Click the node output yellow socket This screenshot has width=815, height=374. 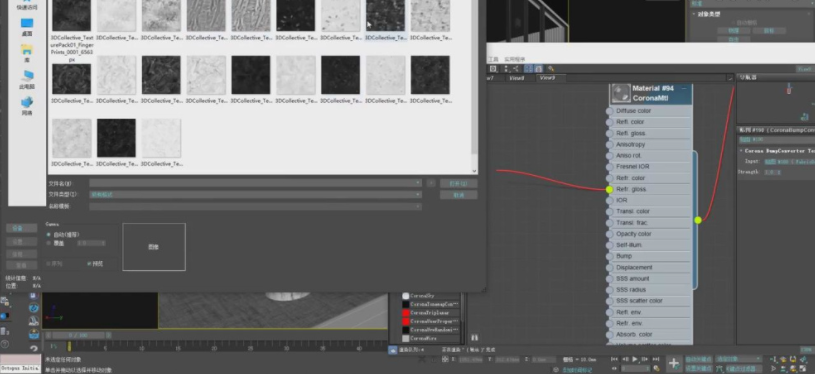pyautogui.click(x=698, y=220)
